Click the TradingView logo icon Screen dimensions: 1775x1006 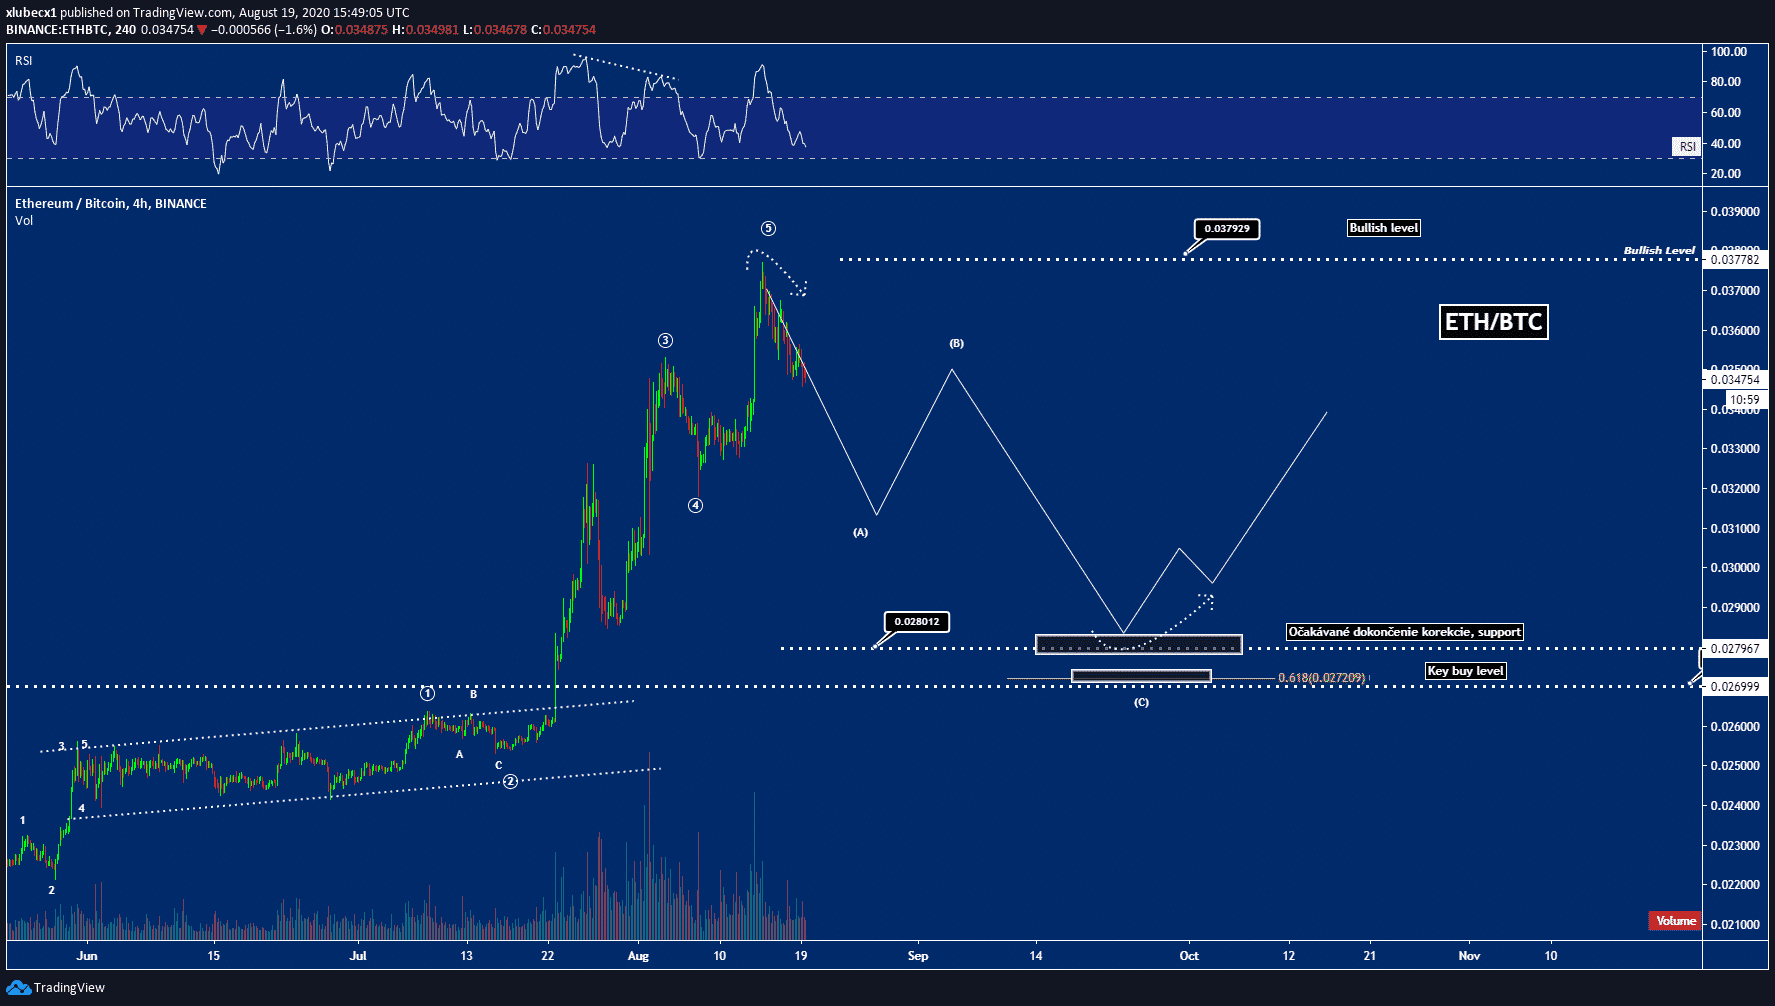click(17, 988)
